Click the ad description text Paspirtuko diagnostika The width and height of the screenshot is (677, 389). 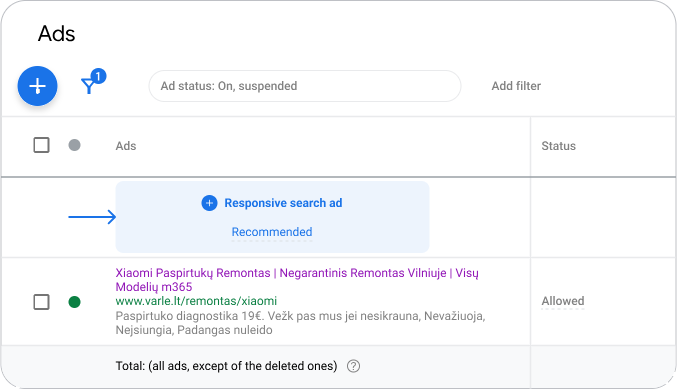pos(301,323)
